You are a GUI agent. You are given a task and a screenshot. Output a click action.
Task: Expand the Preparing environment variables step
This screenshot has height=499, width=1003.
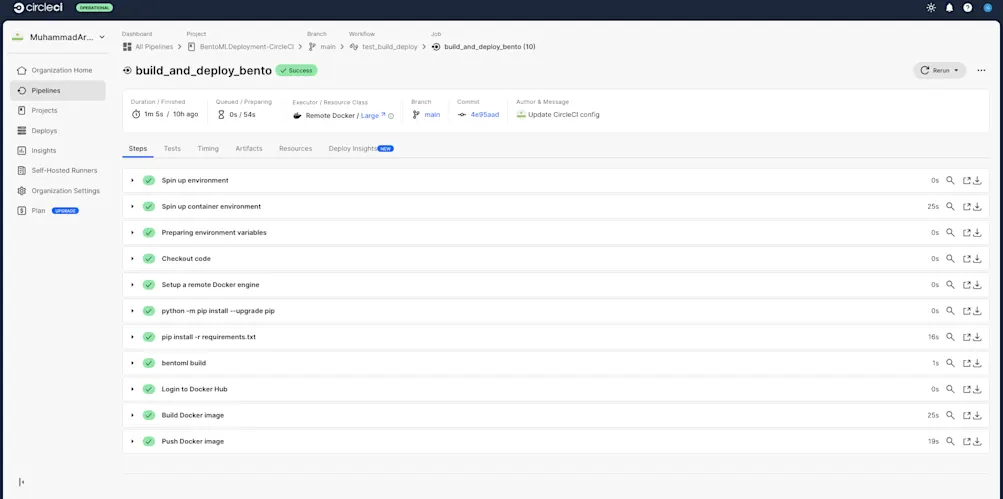[132, 232]
